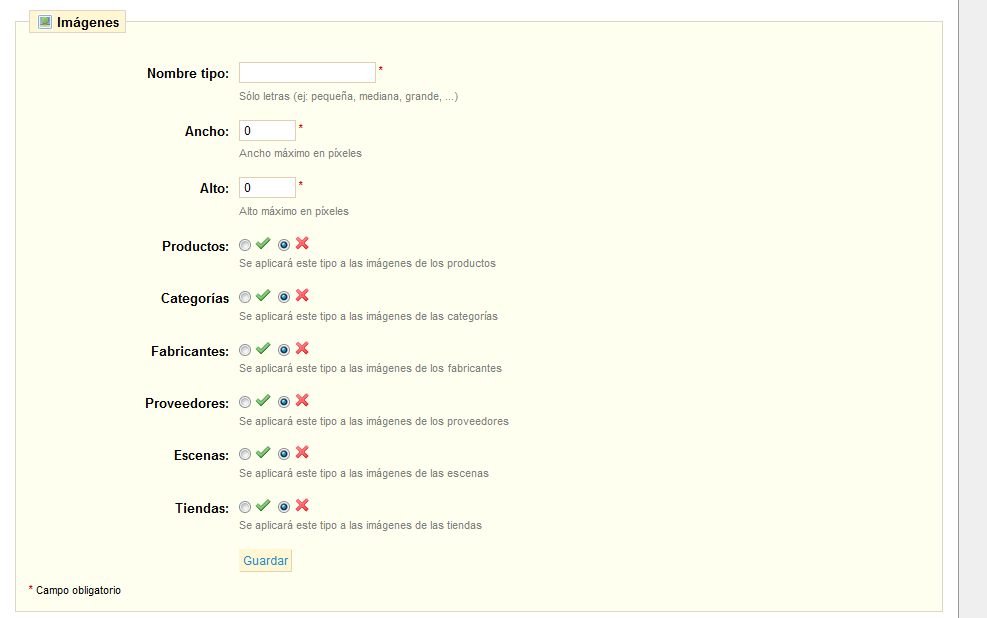Image resolution: width=987 pixels, height=618 pixels.
Task: Select the Ancho input field
Action: pos(266,130)
